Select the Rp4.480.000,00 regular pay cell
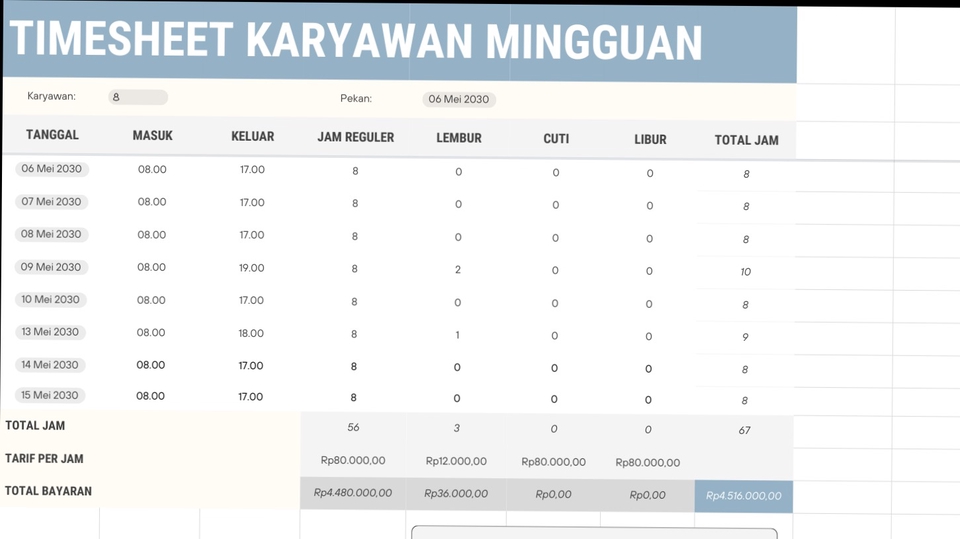This screenshot has width=960, height=539. click(353, 493)
